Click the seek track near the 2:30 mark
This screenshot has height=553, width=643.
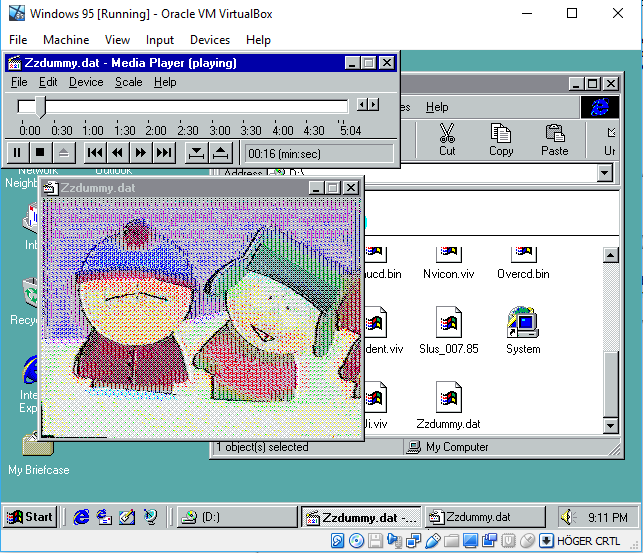(188, 107)
